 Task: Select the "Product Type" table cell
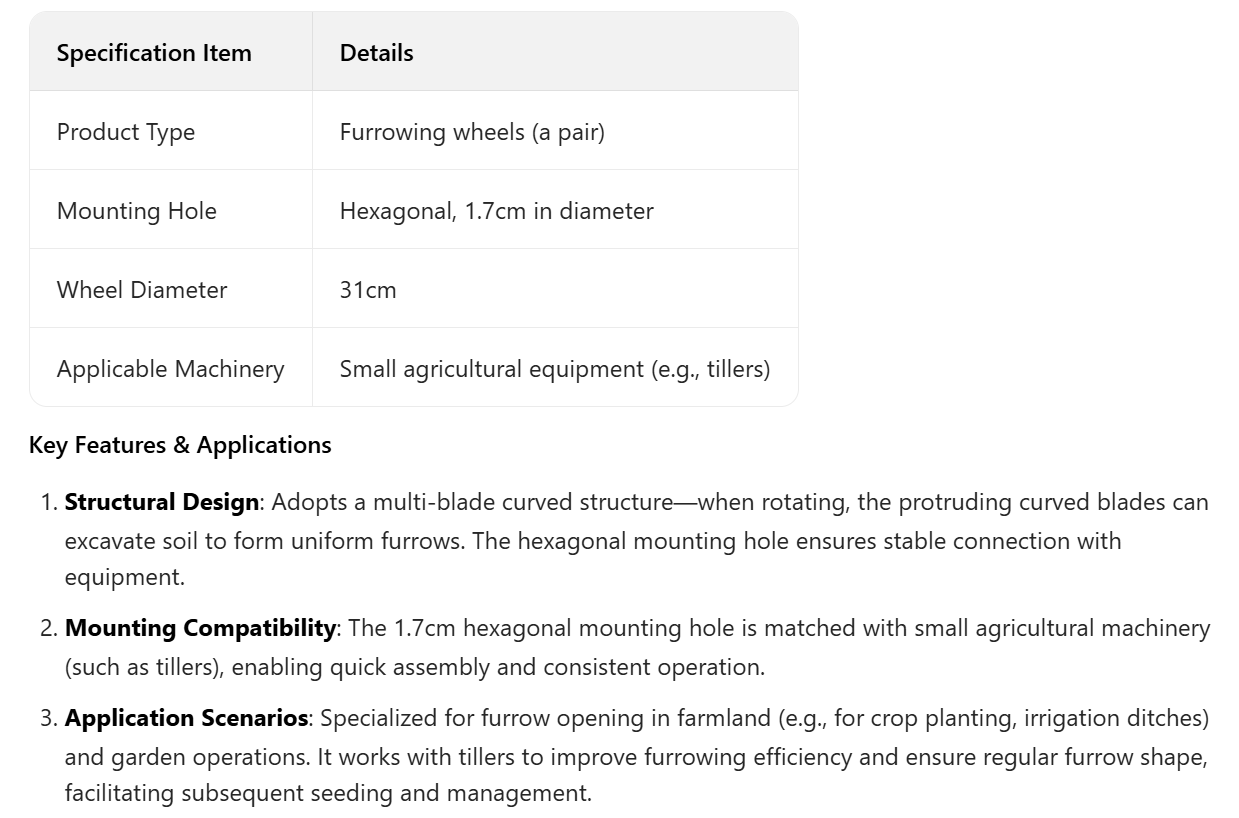coord(126,132)
